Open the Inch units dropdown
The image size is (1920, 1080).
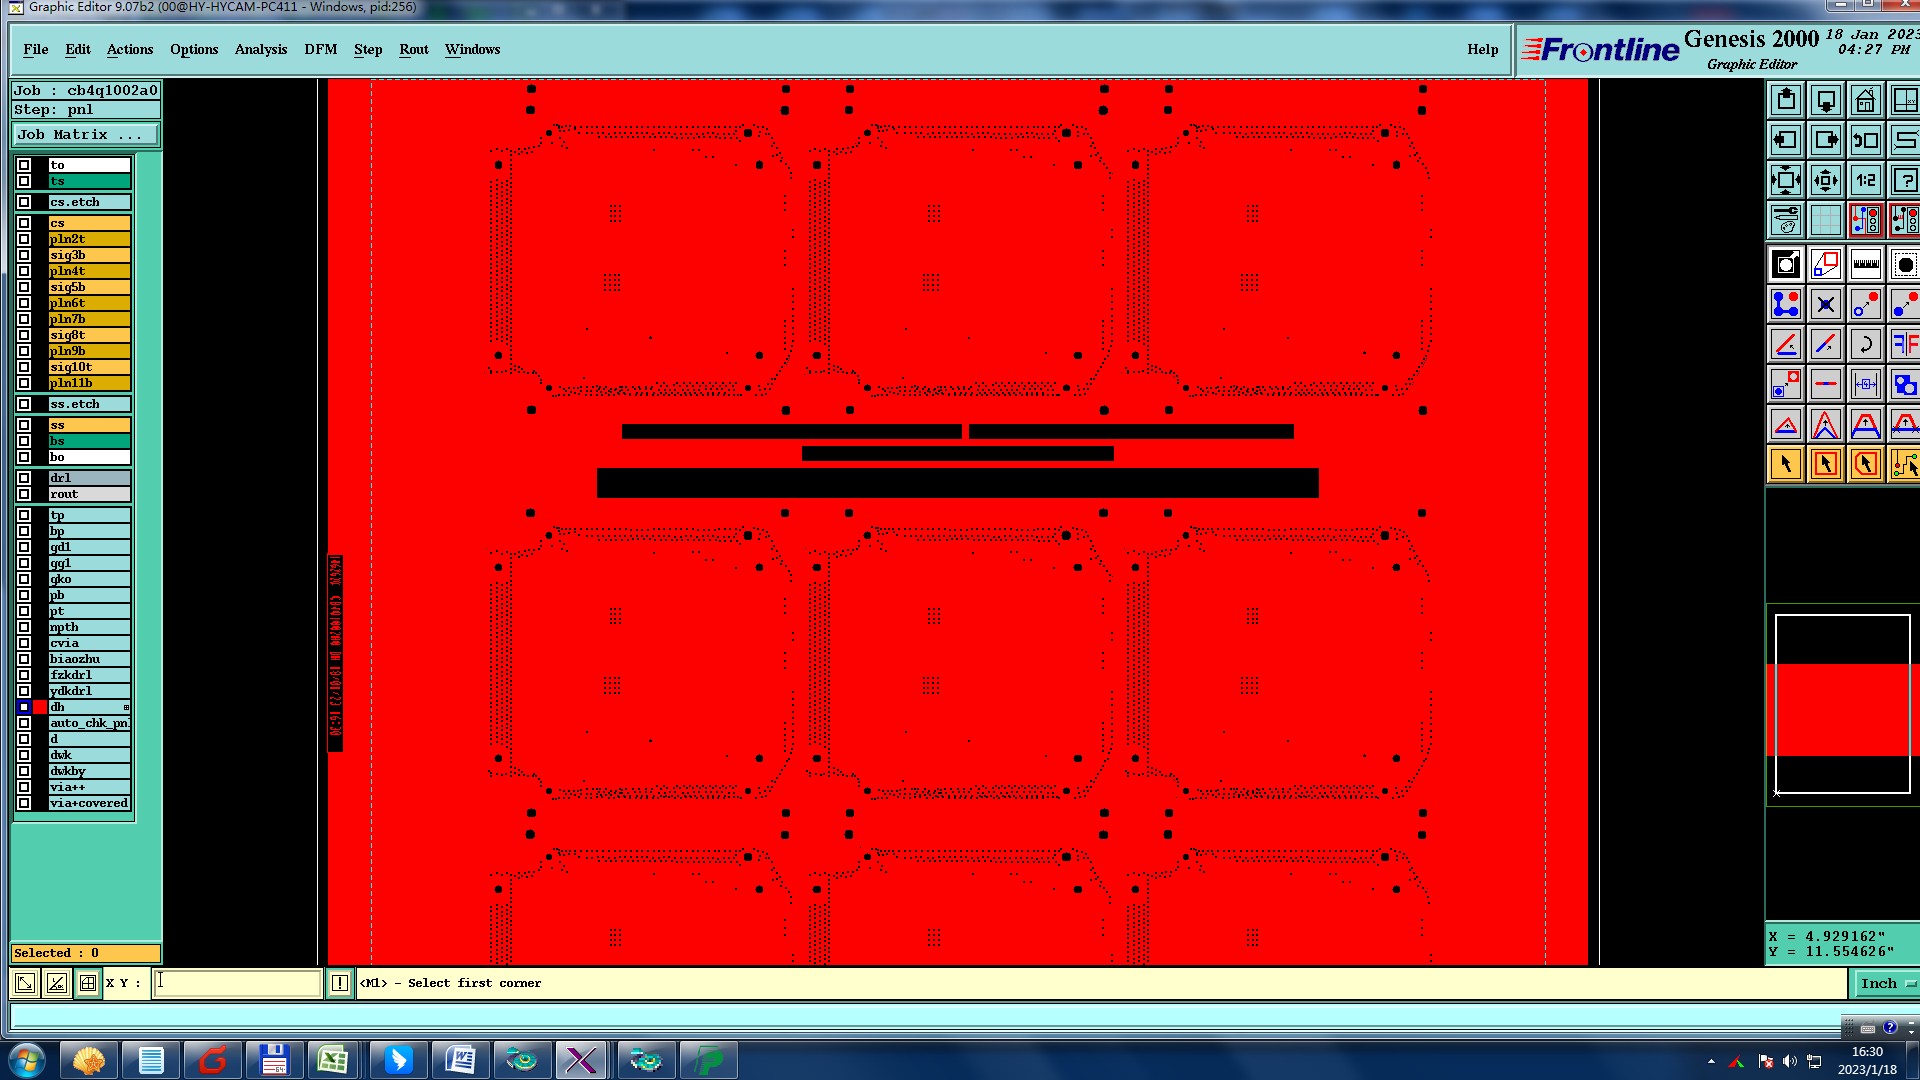point(1885,984)
